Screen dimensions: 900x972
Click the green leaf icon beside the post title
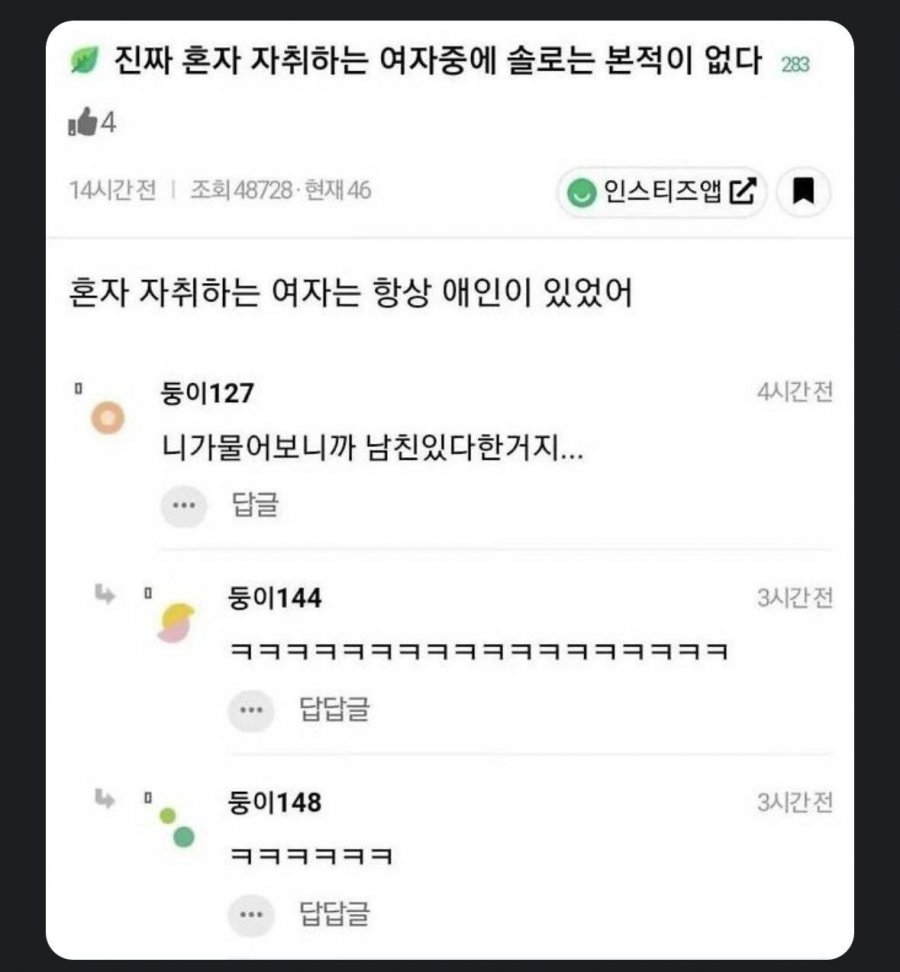[82, 64]
